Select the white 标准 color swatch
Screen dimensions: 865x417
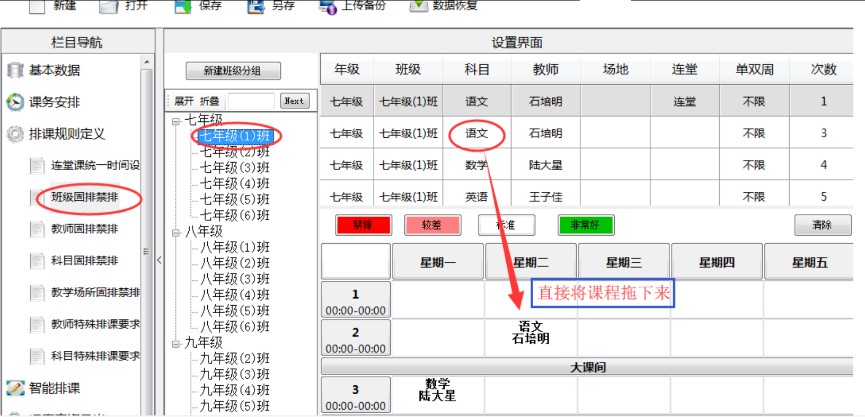[507, 225]
